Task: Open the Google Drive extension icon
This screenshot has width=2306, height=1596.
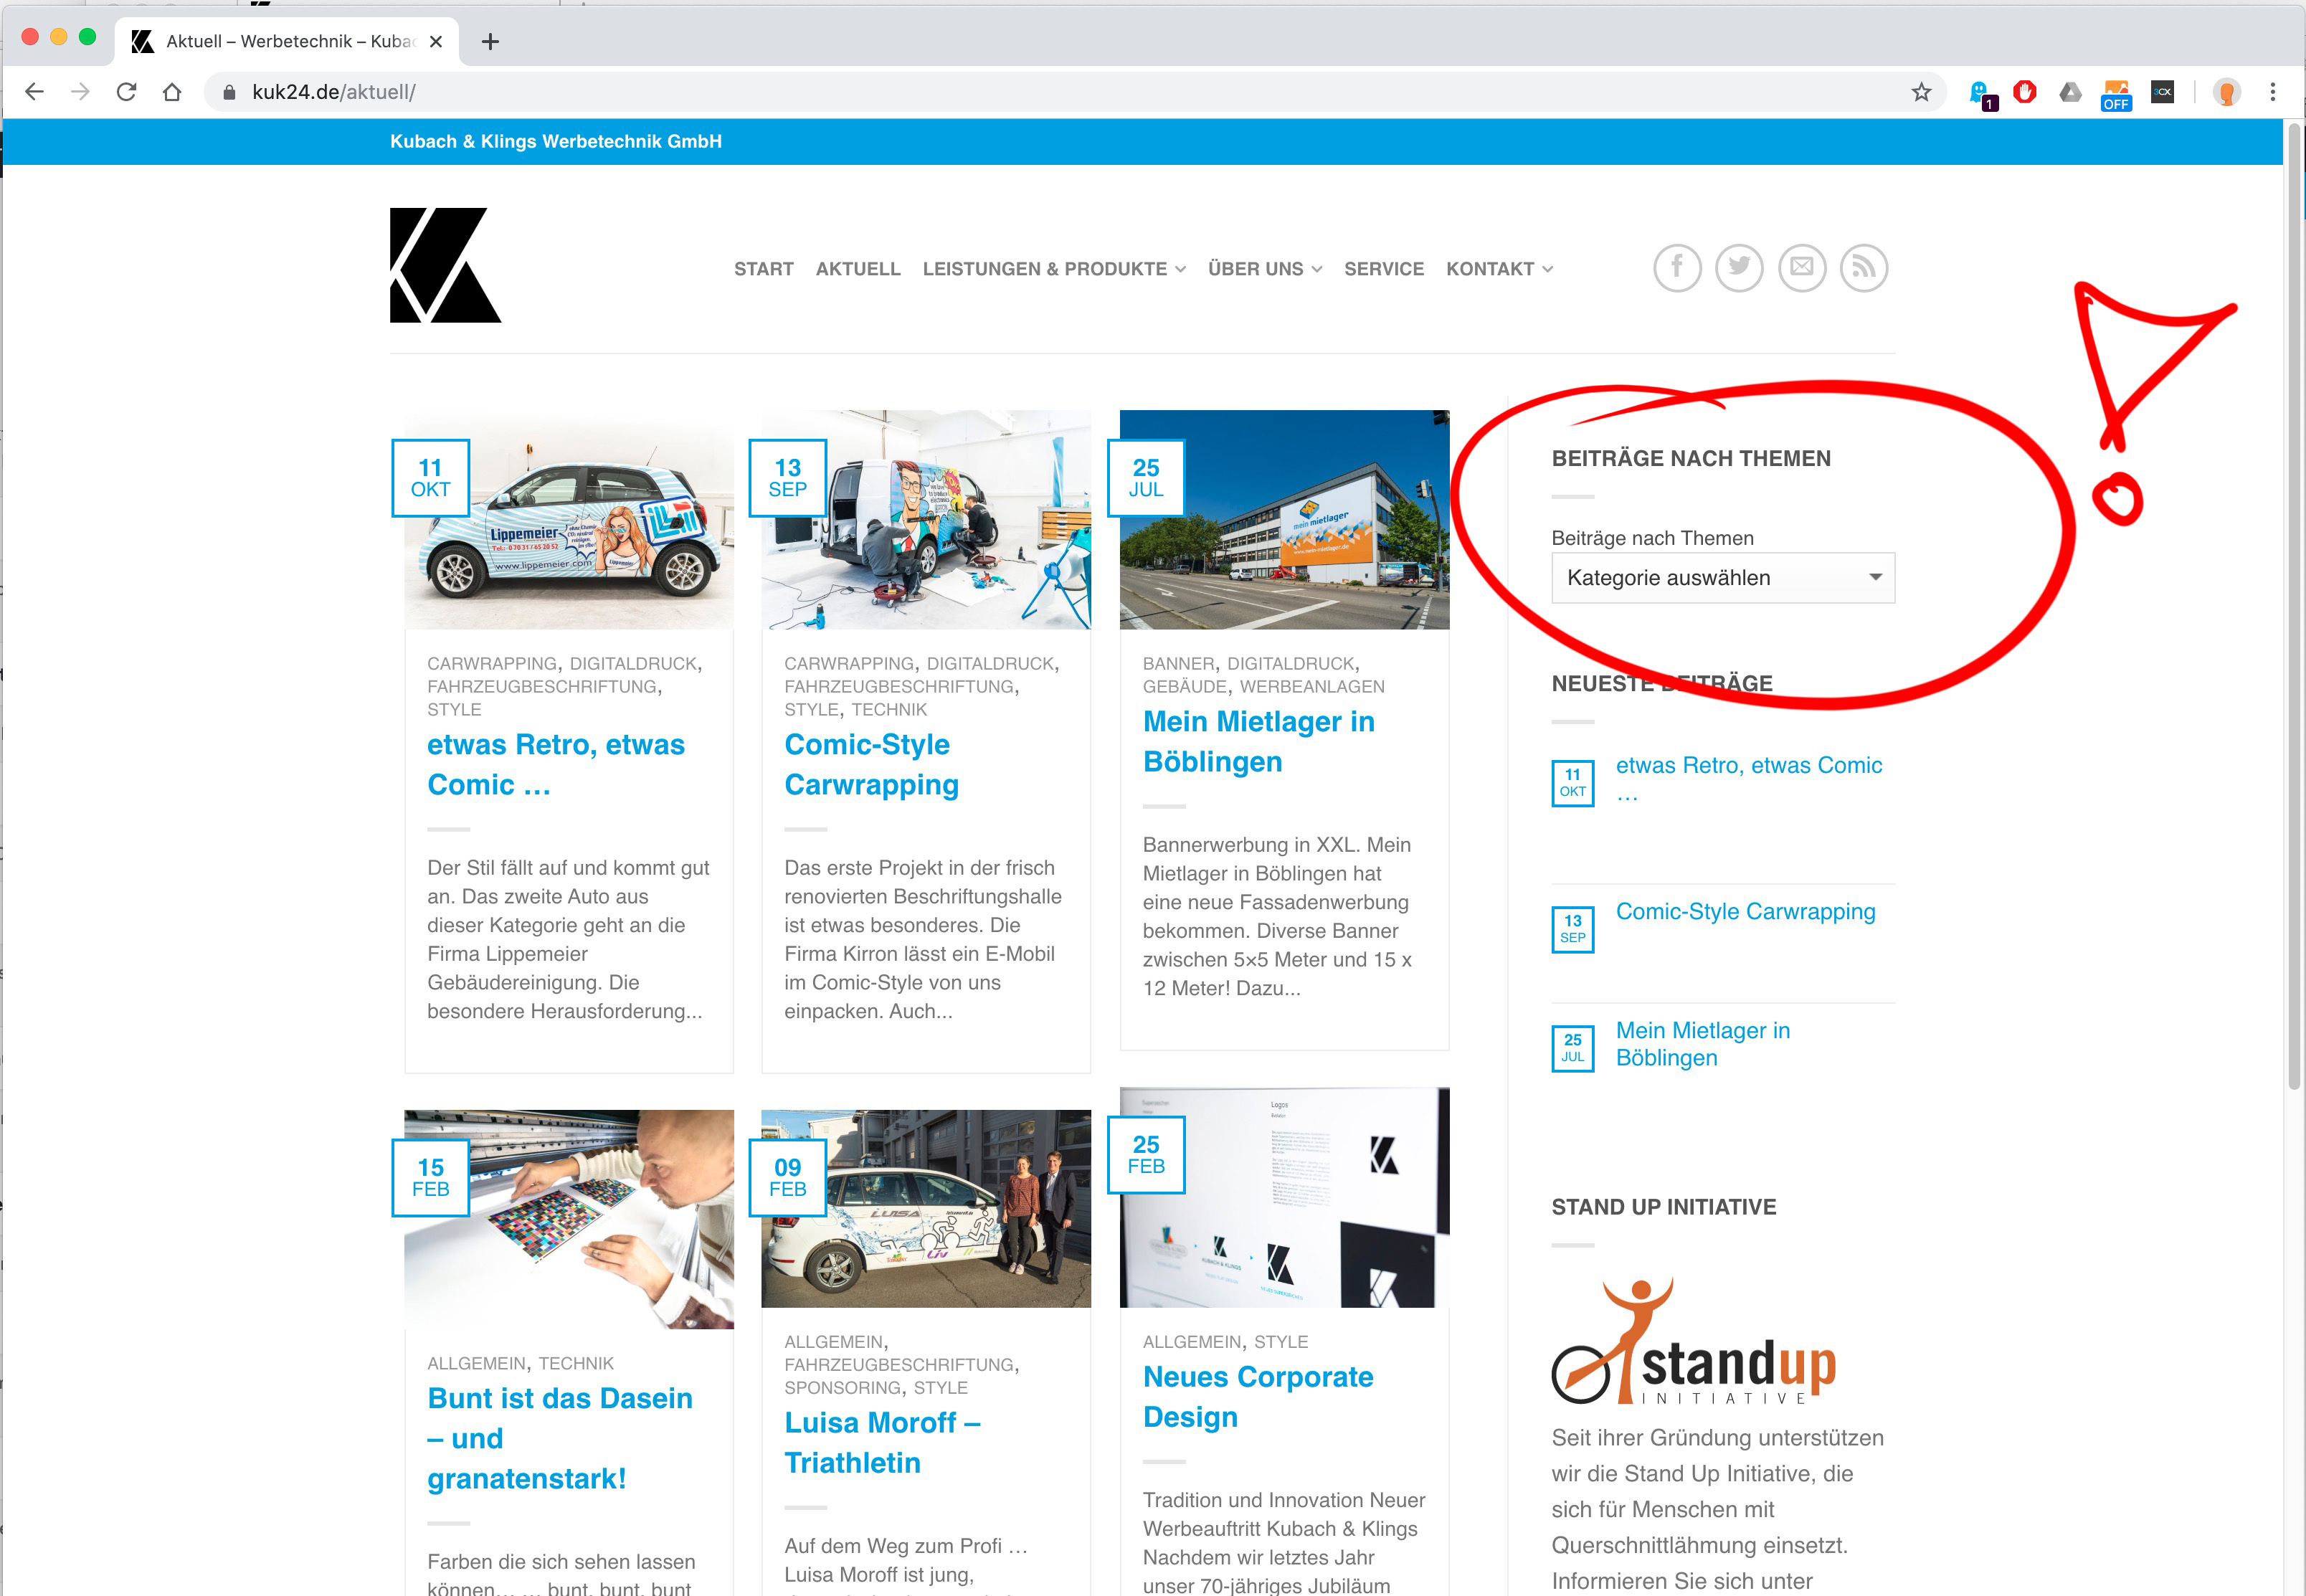Action: [x=2070, y=92]
